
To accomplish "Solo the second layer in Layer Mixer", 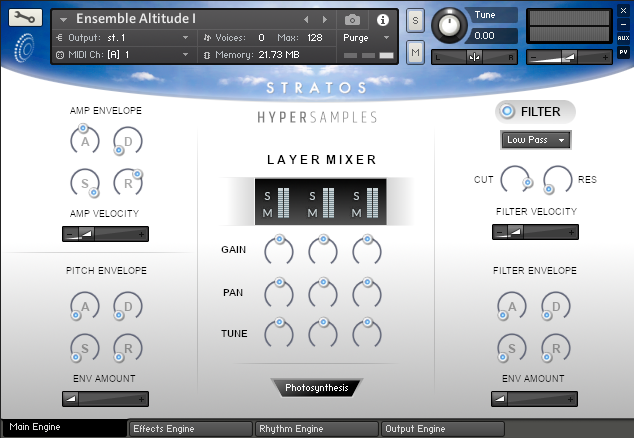I will click(x=312, y=196).
